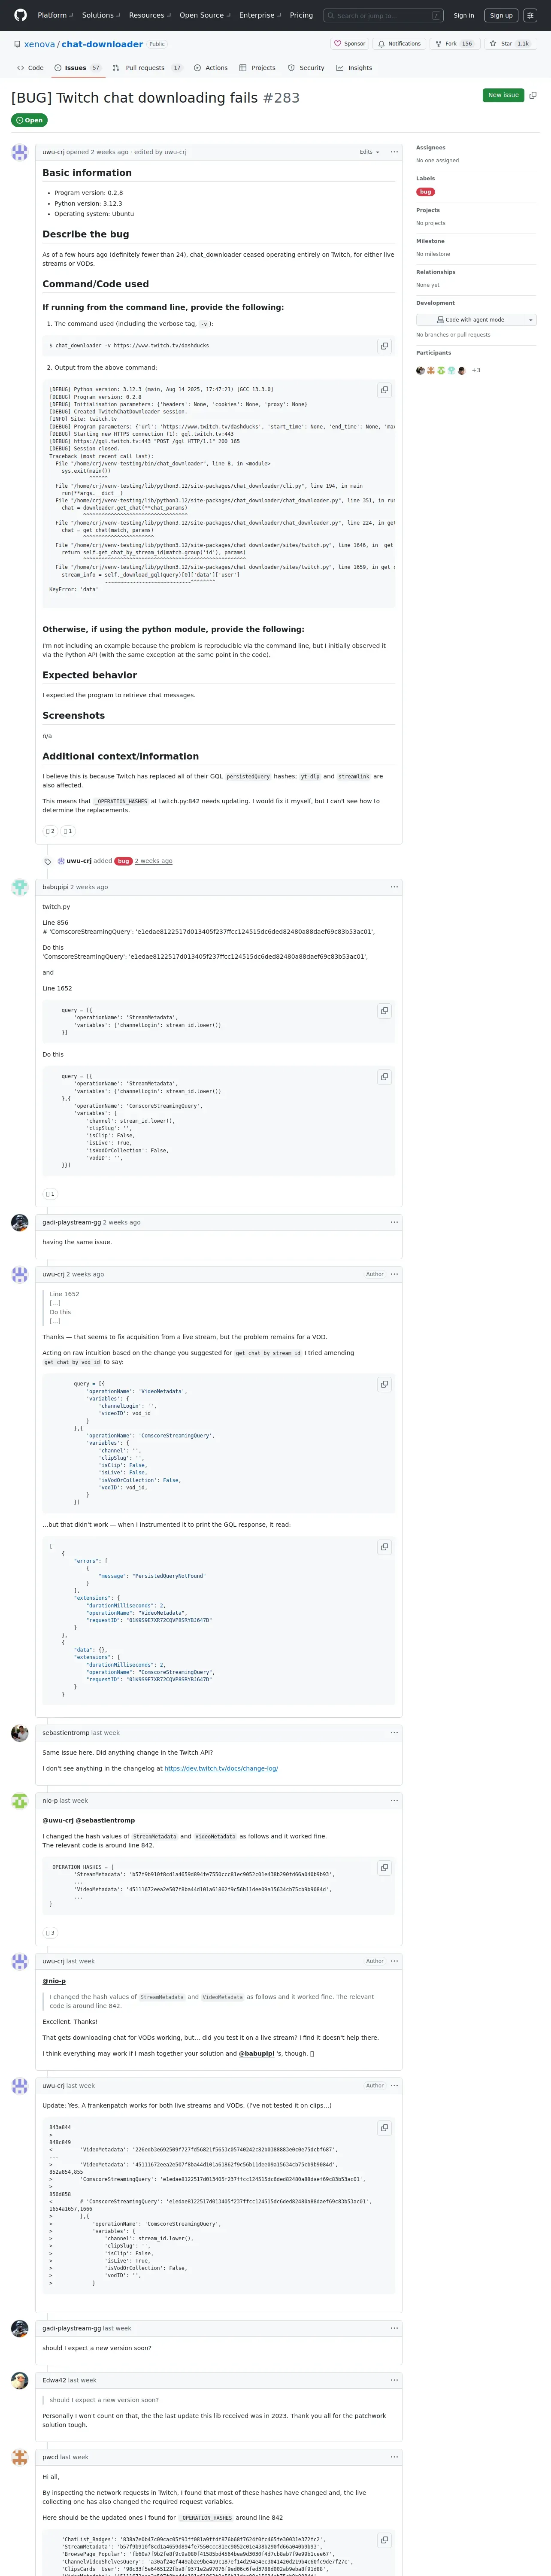Copy the chat_downloader command code block
The width and height of the screenshot is (551, 2576).
[384, 346]
